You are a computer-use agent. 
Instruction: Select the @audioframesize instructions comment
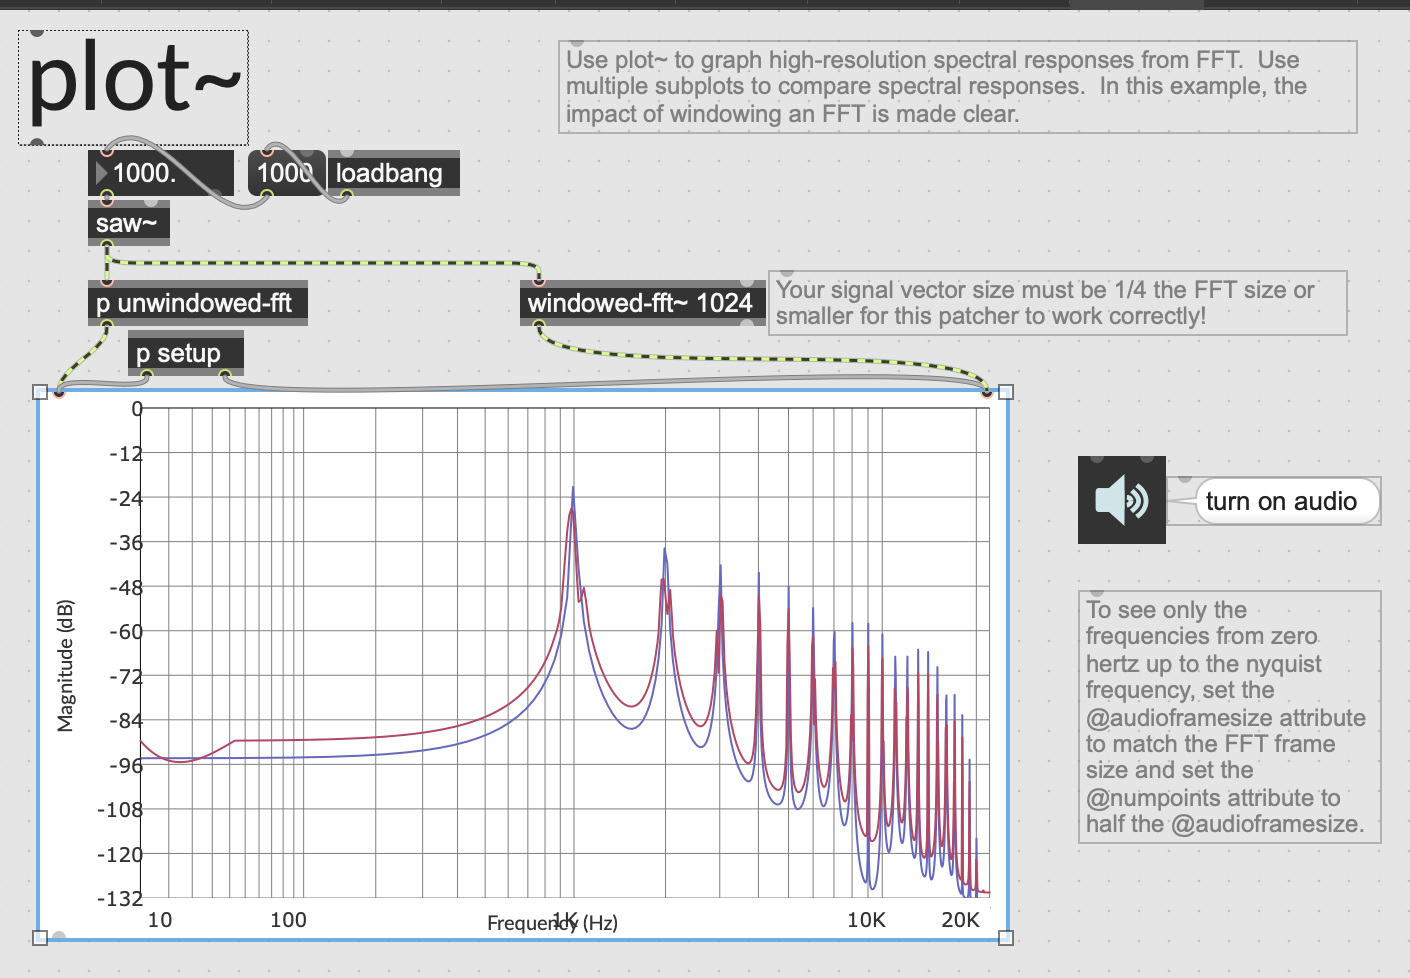point(1228,717)
